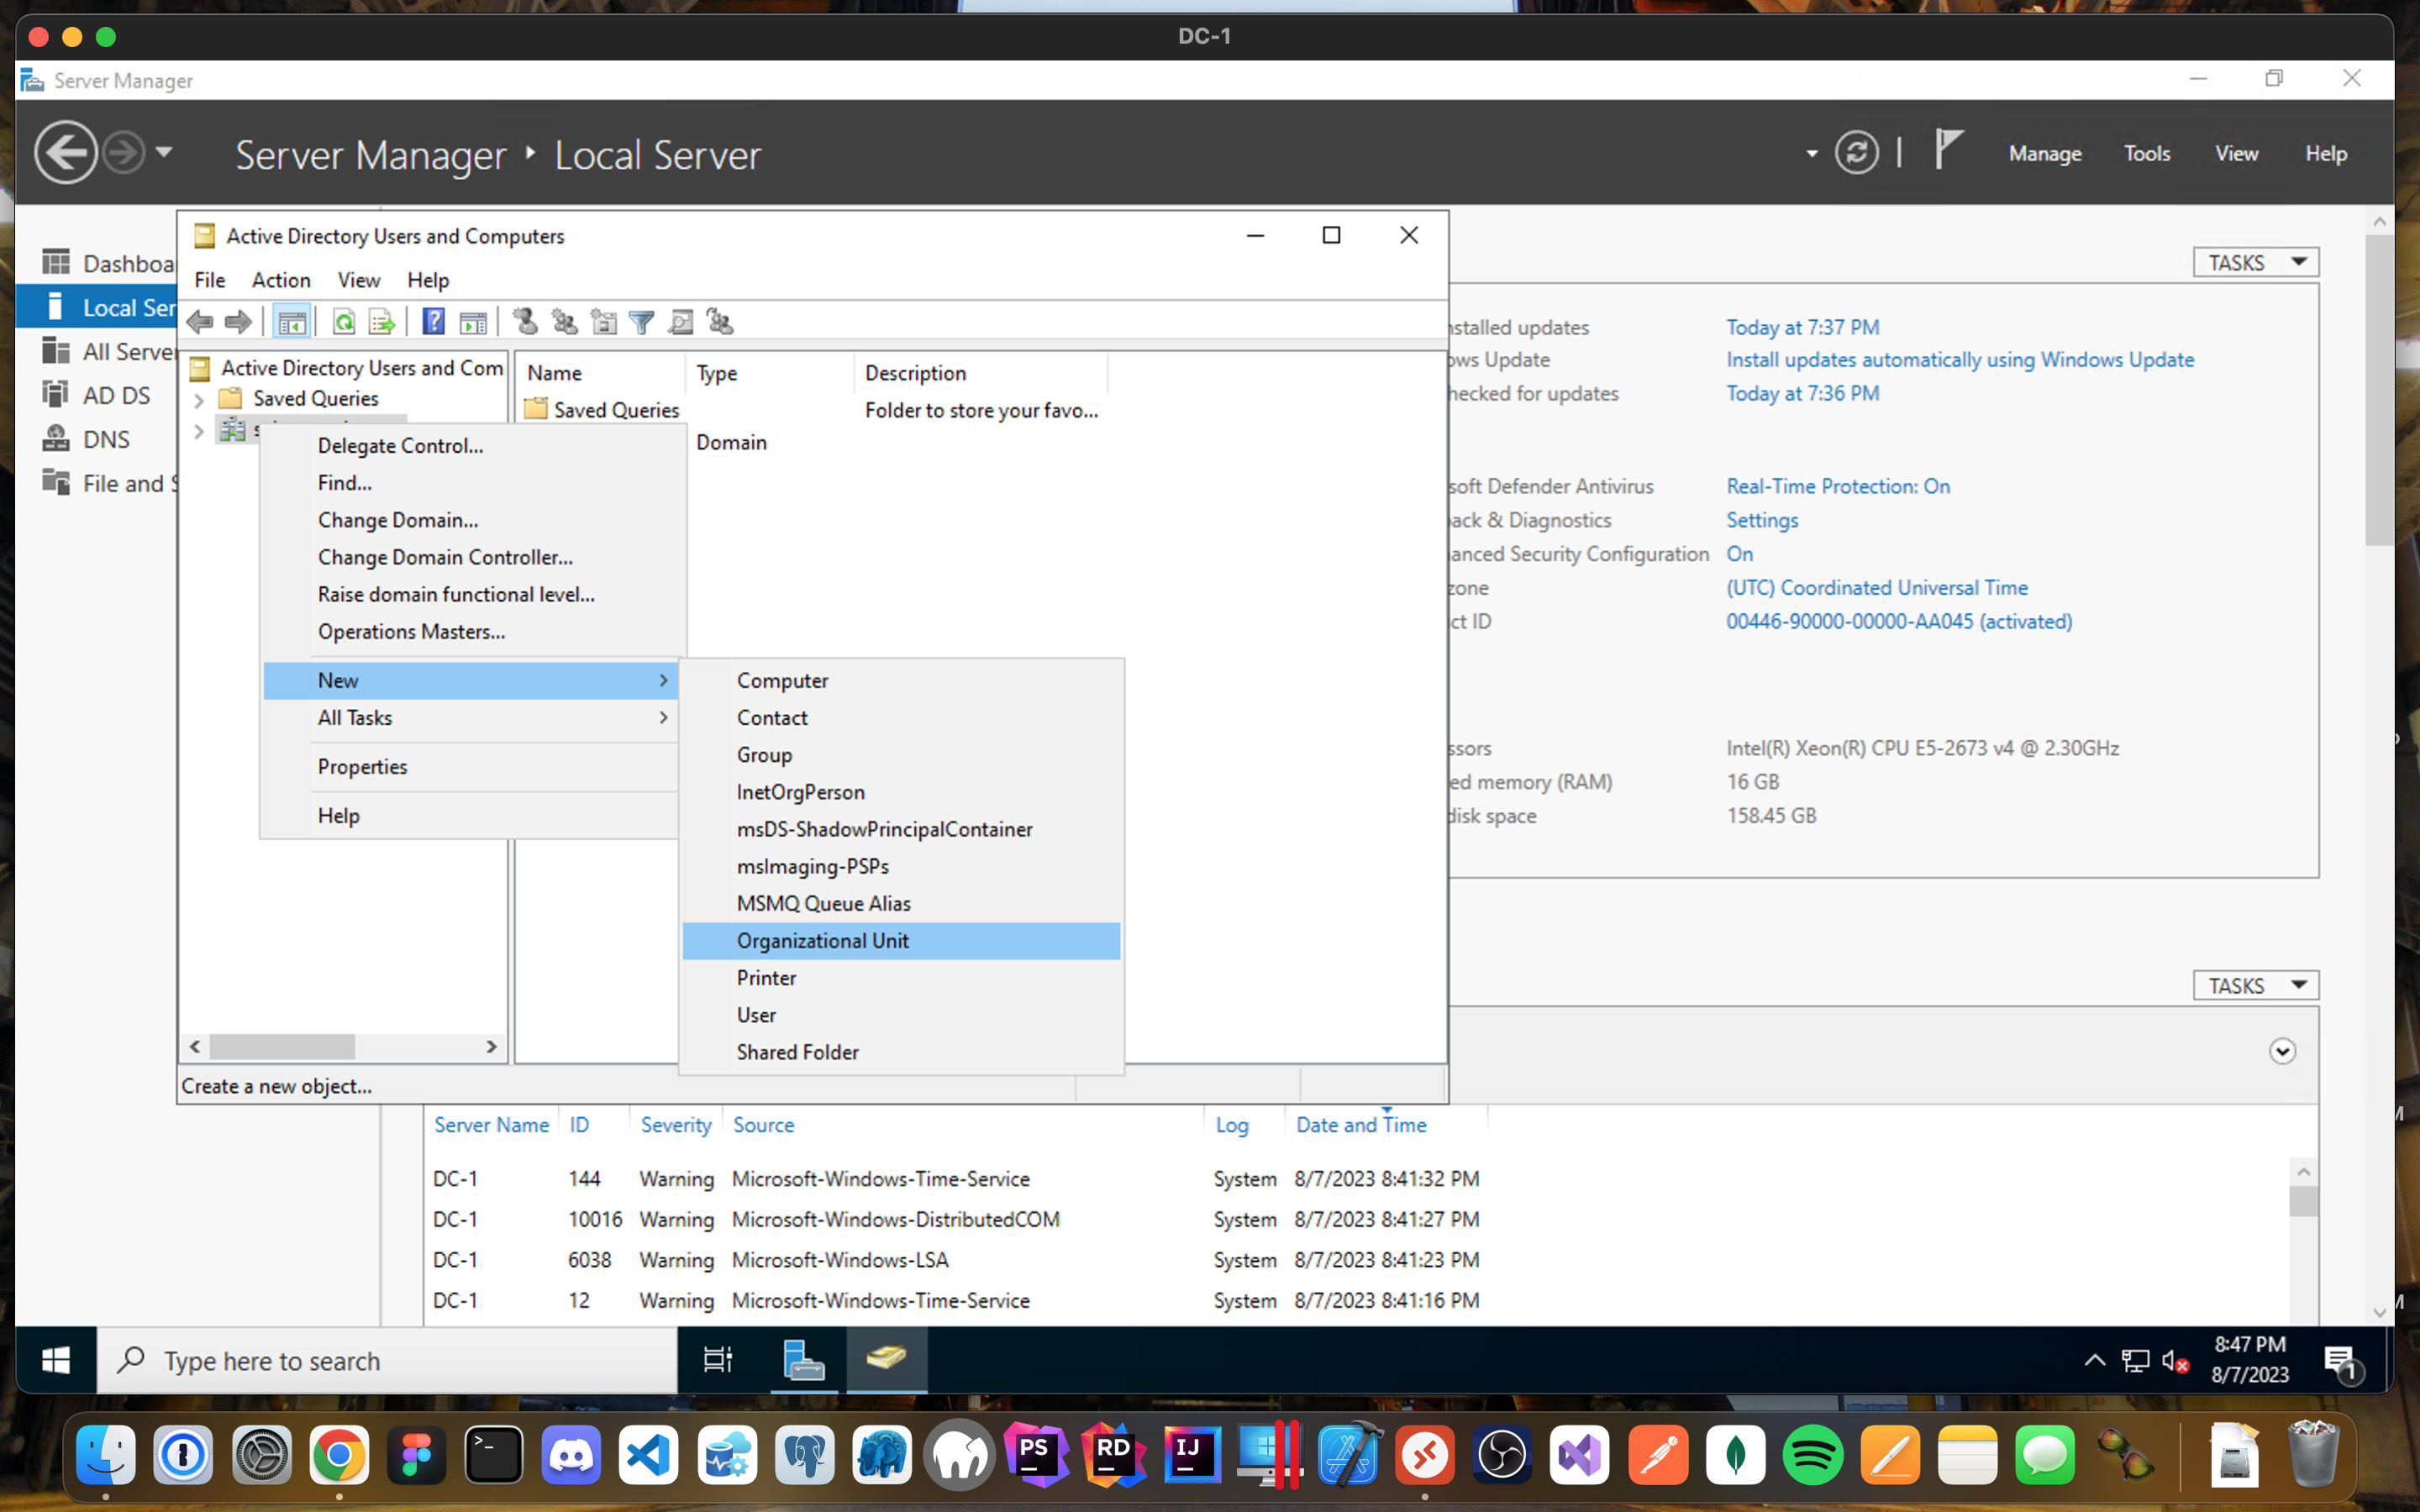Image resolution: width=2420 pixels, height=1512 pixels.
Task: Click the filter funnel toolbar icon
Action: [x=642, y=322]
